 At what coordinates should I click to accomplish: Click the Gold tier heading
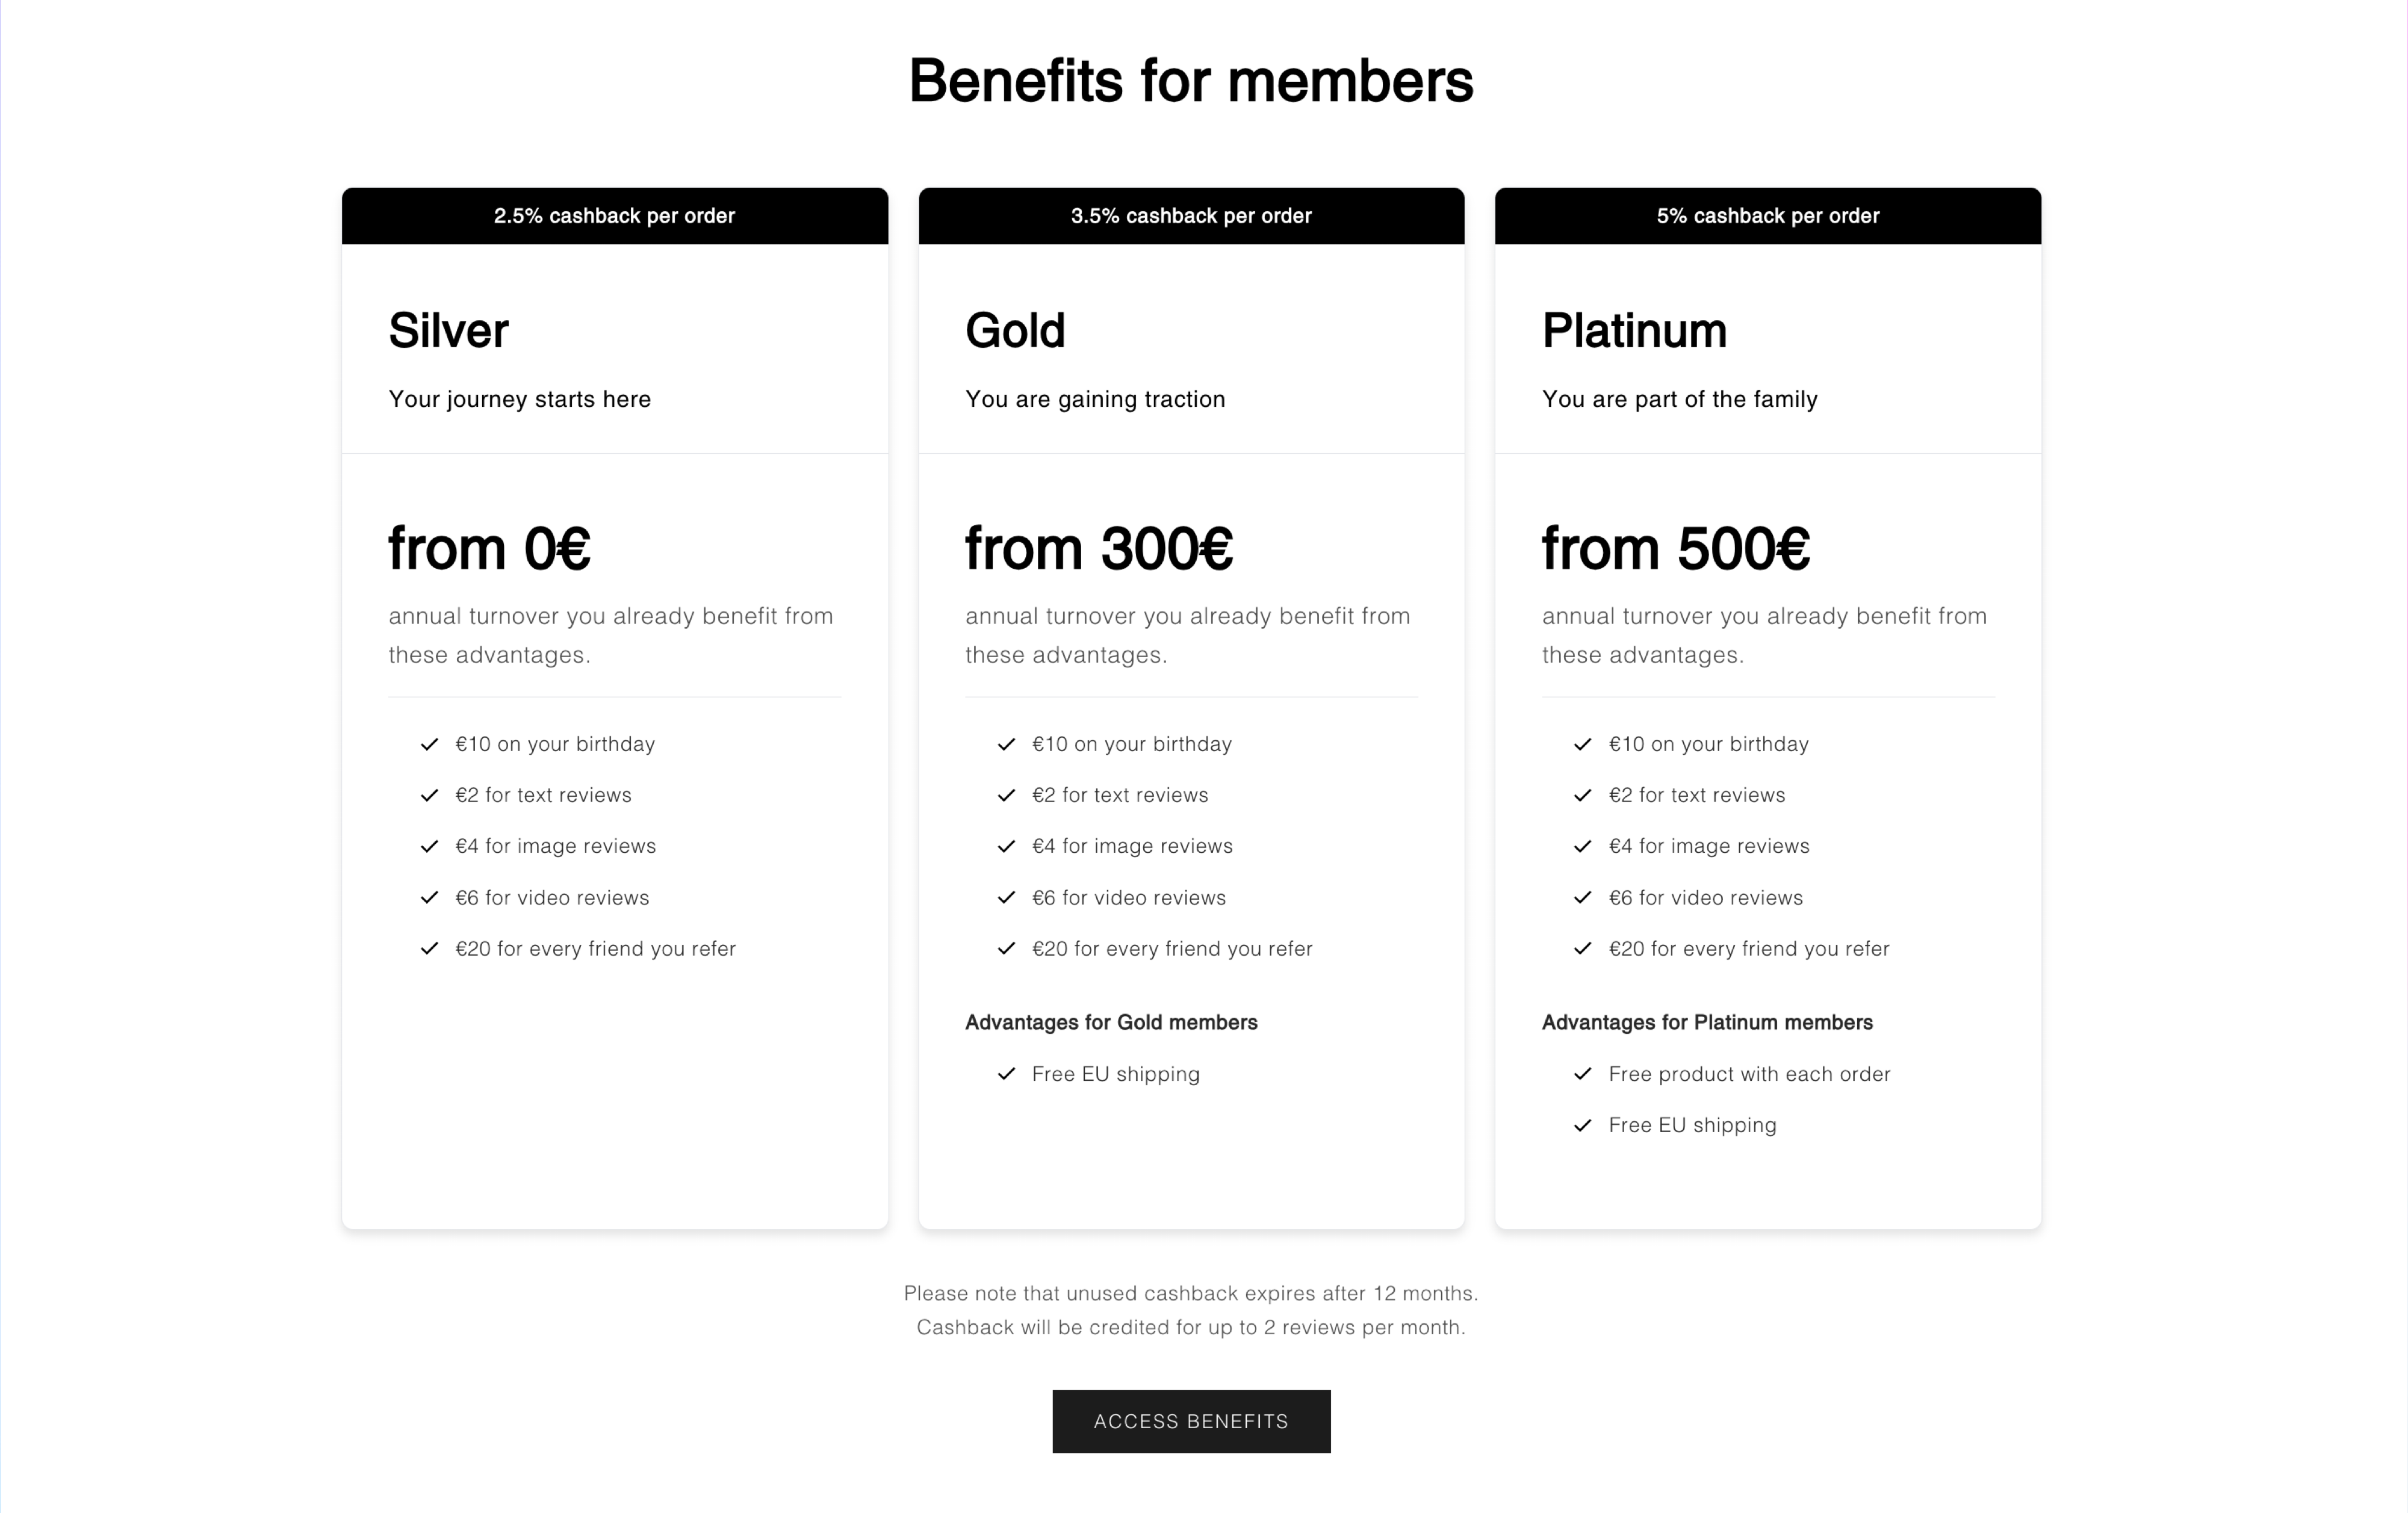(1015, 331)
